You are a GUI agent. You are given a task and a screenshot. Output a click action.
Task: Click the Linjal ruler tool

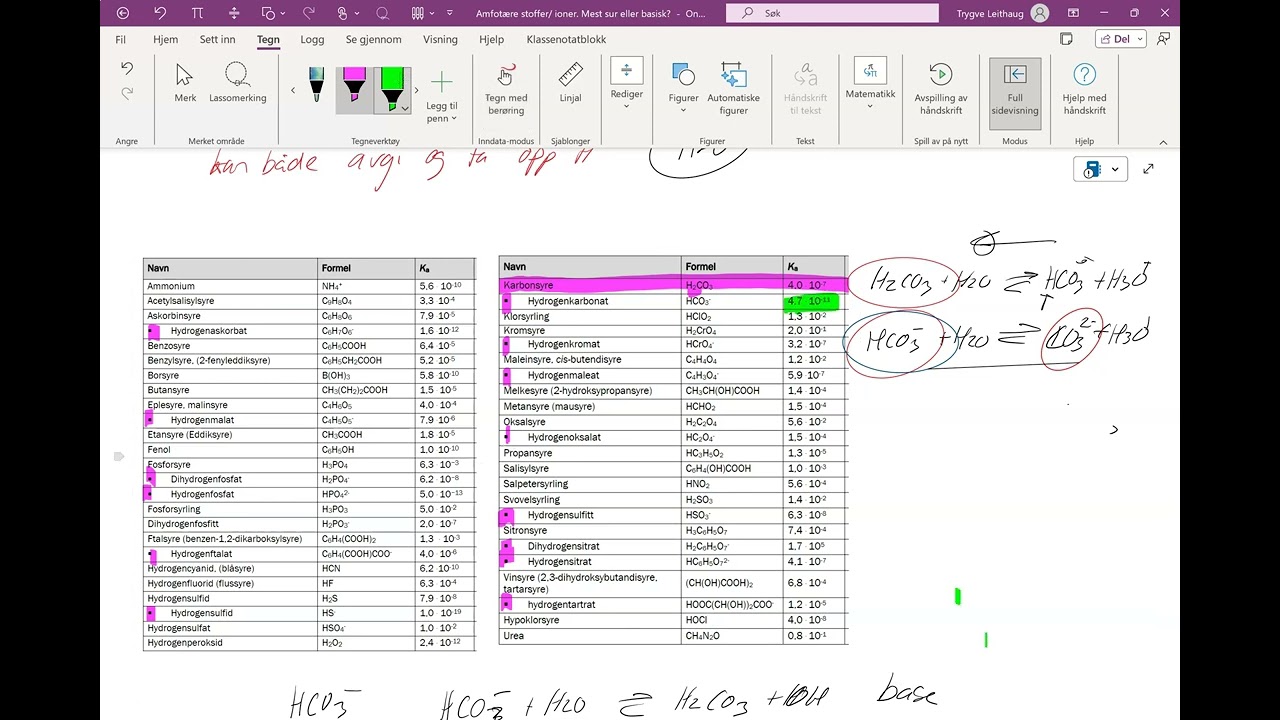[570, 82]
